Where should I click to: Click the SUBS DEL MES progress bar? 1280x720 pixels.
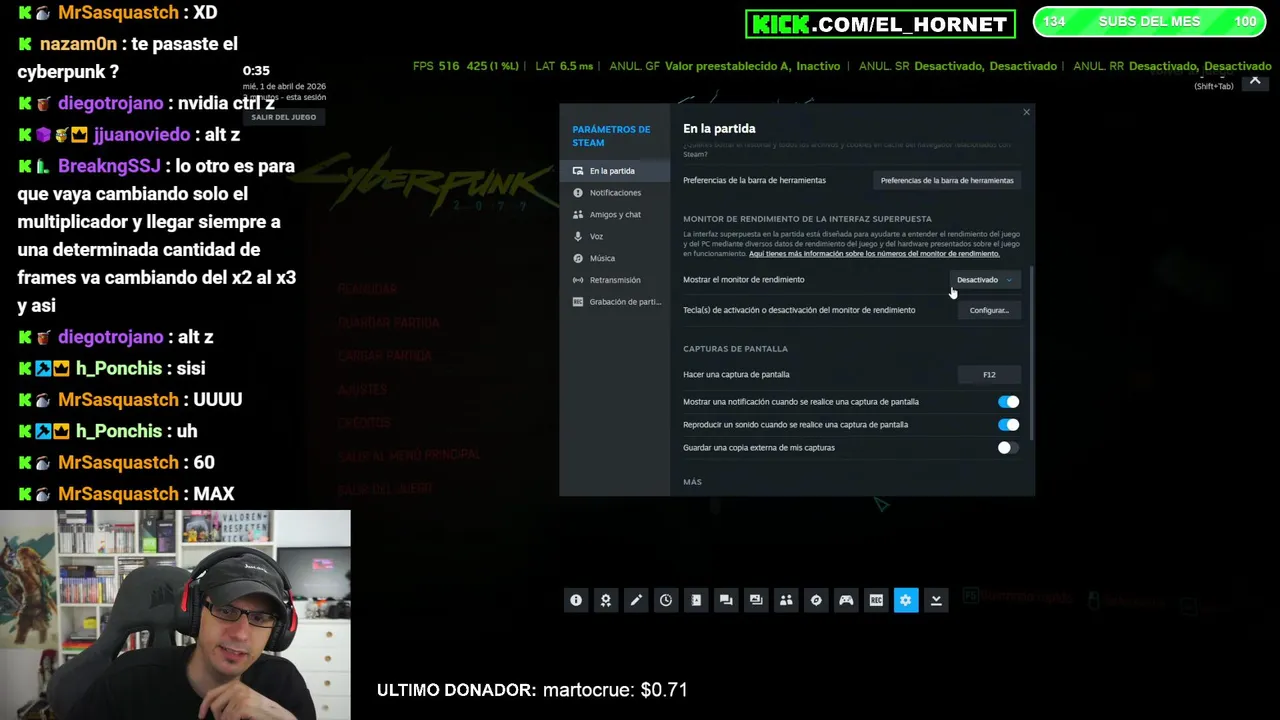(1150, 22)
